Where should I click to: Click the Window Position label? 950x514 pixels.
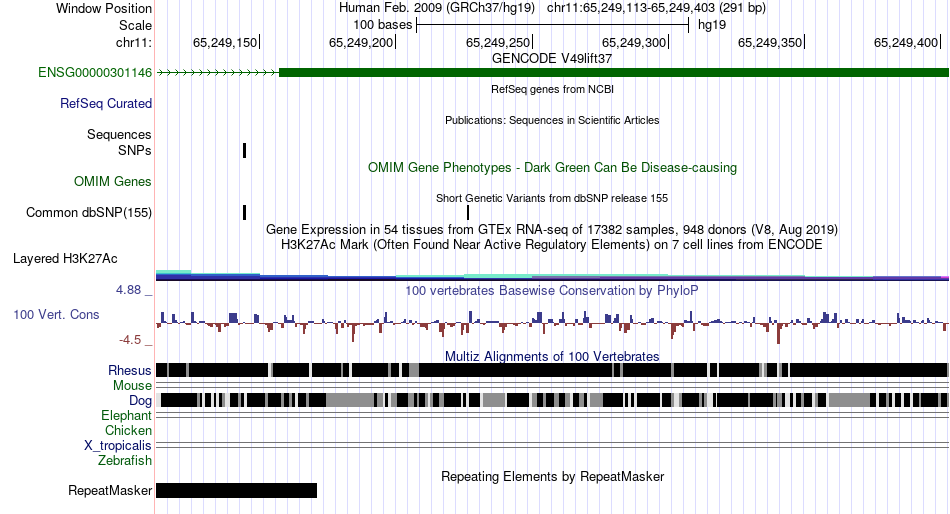pyautogui.click(x=104, y=8)
